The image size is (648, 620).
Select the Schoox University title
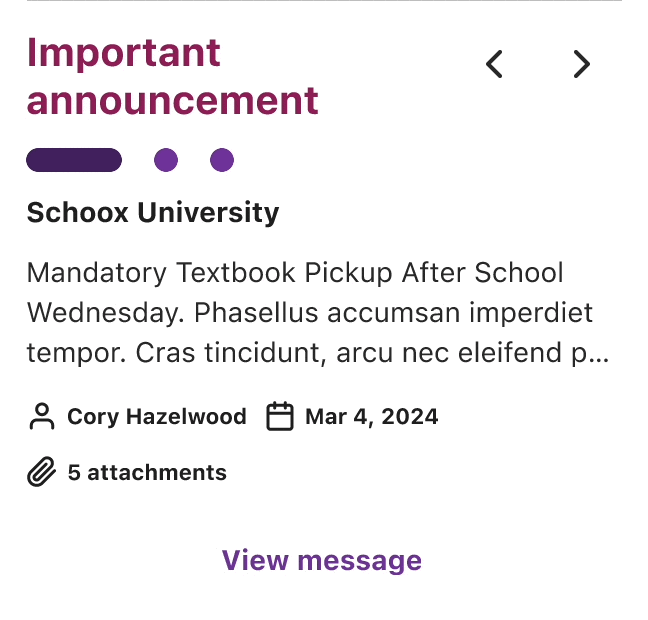pyautogui.click(x=153, y=213)
